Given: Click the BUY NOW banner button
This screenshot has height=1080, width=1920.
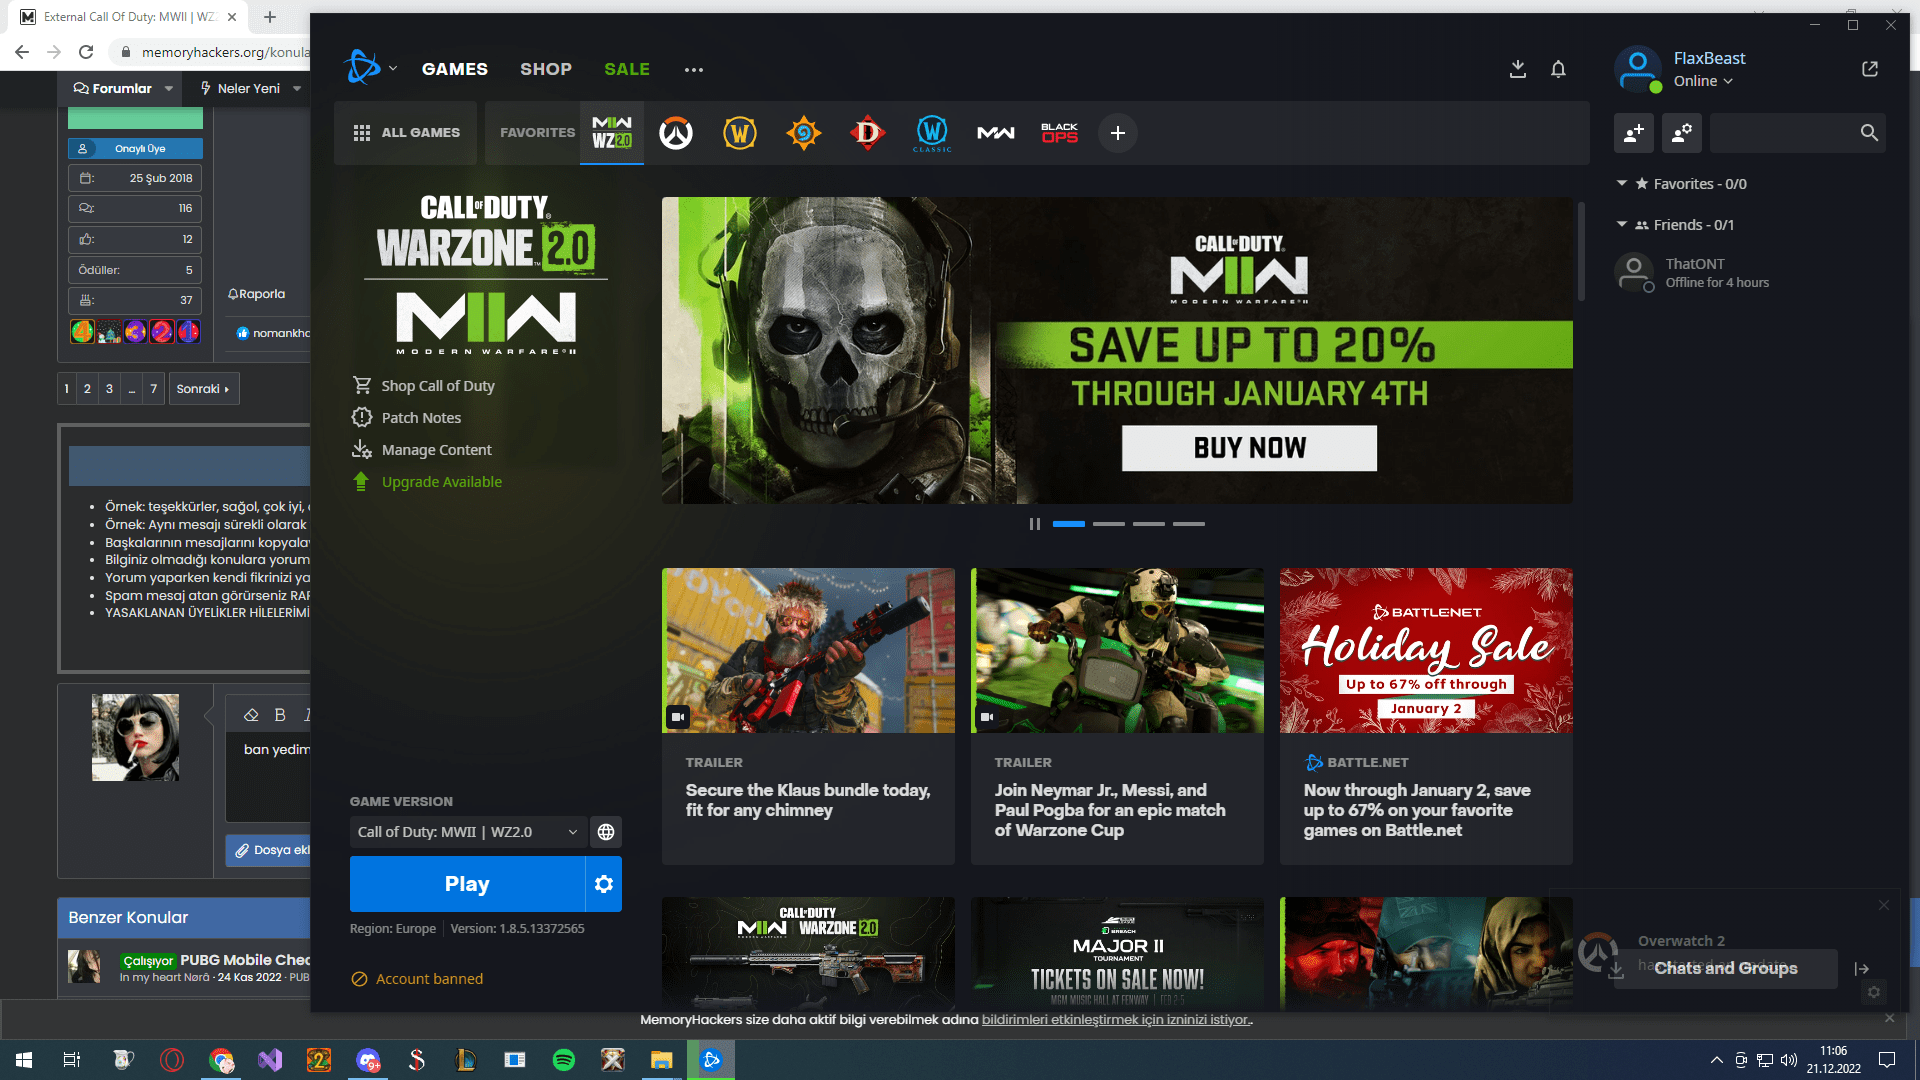Looking at the screenshot, I should point(1249,448).
